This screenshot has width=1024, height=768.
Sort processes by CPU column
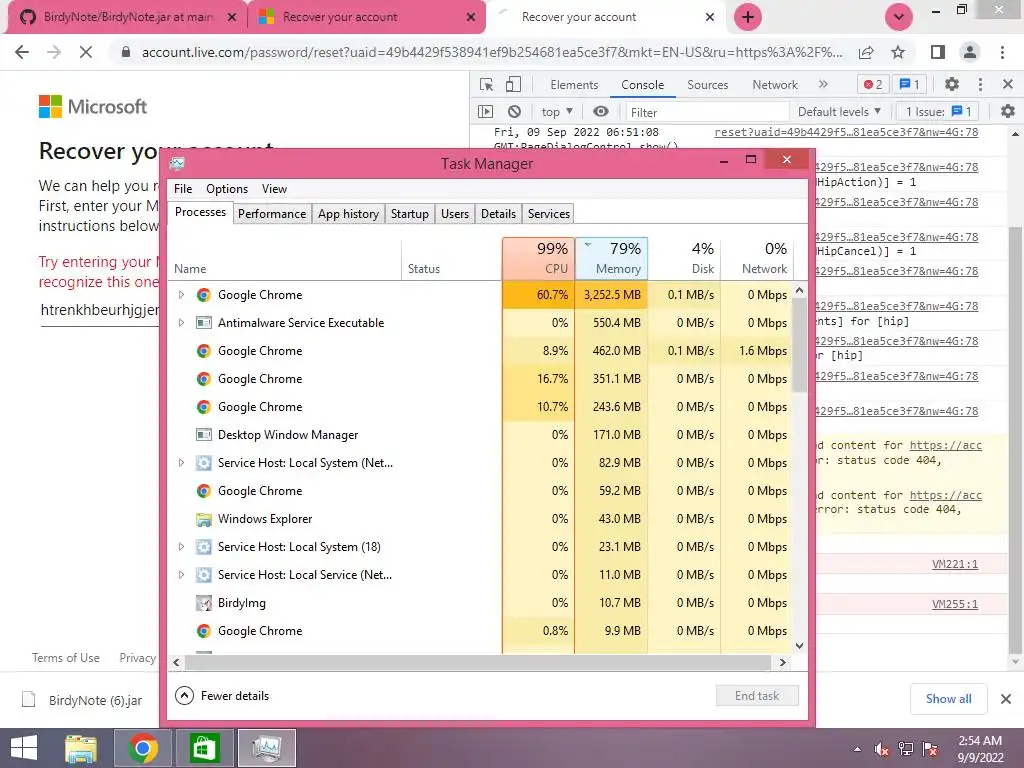(538, 259)
